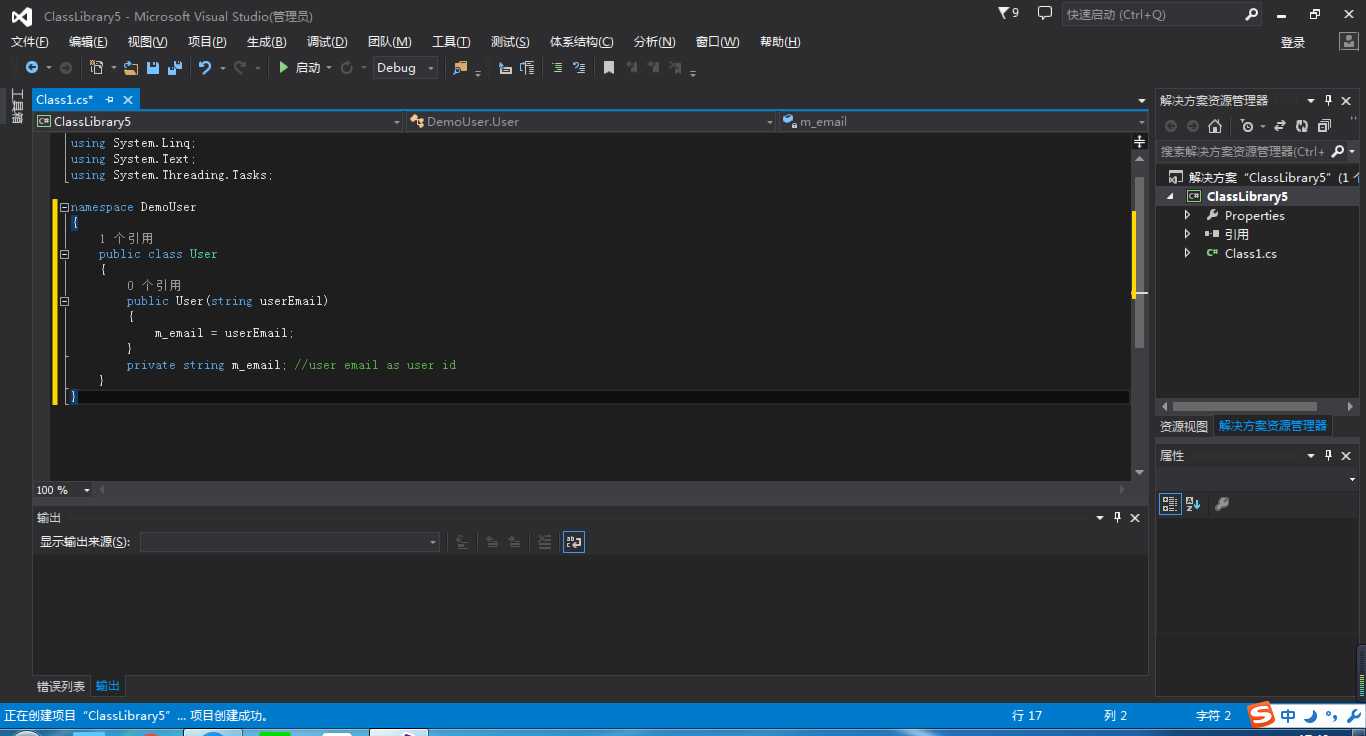Open the 工具箱 toolbox side tab
Viewport: 1366px width, 736px height.
[17, 107]
